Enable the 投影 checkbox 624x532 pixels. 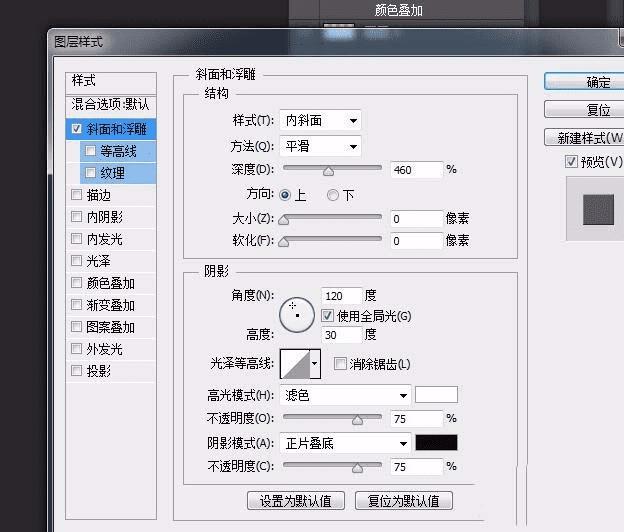click(76, 371)
